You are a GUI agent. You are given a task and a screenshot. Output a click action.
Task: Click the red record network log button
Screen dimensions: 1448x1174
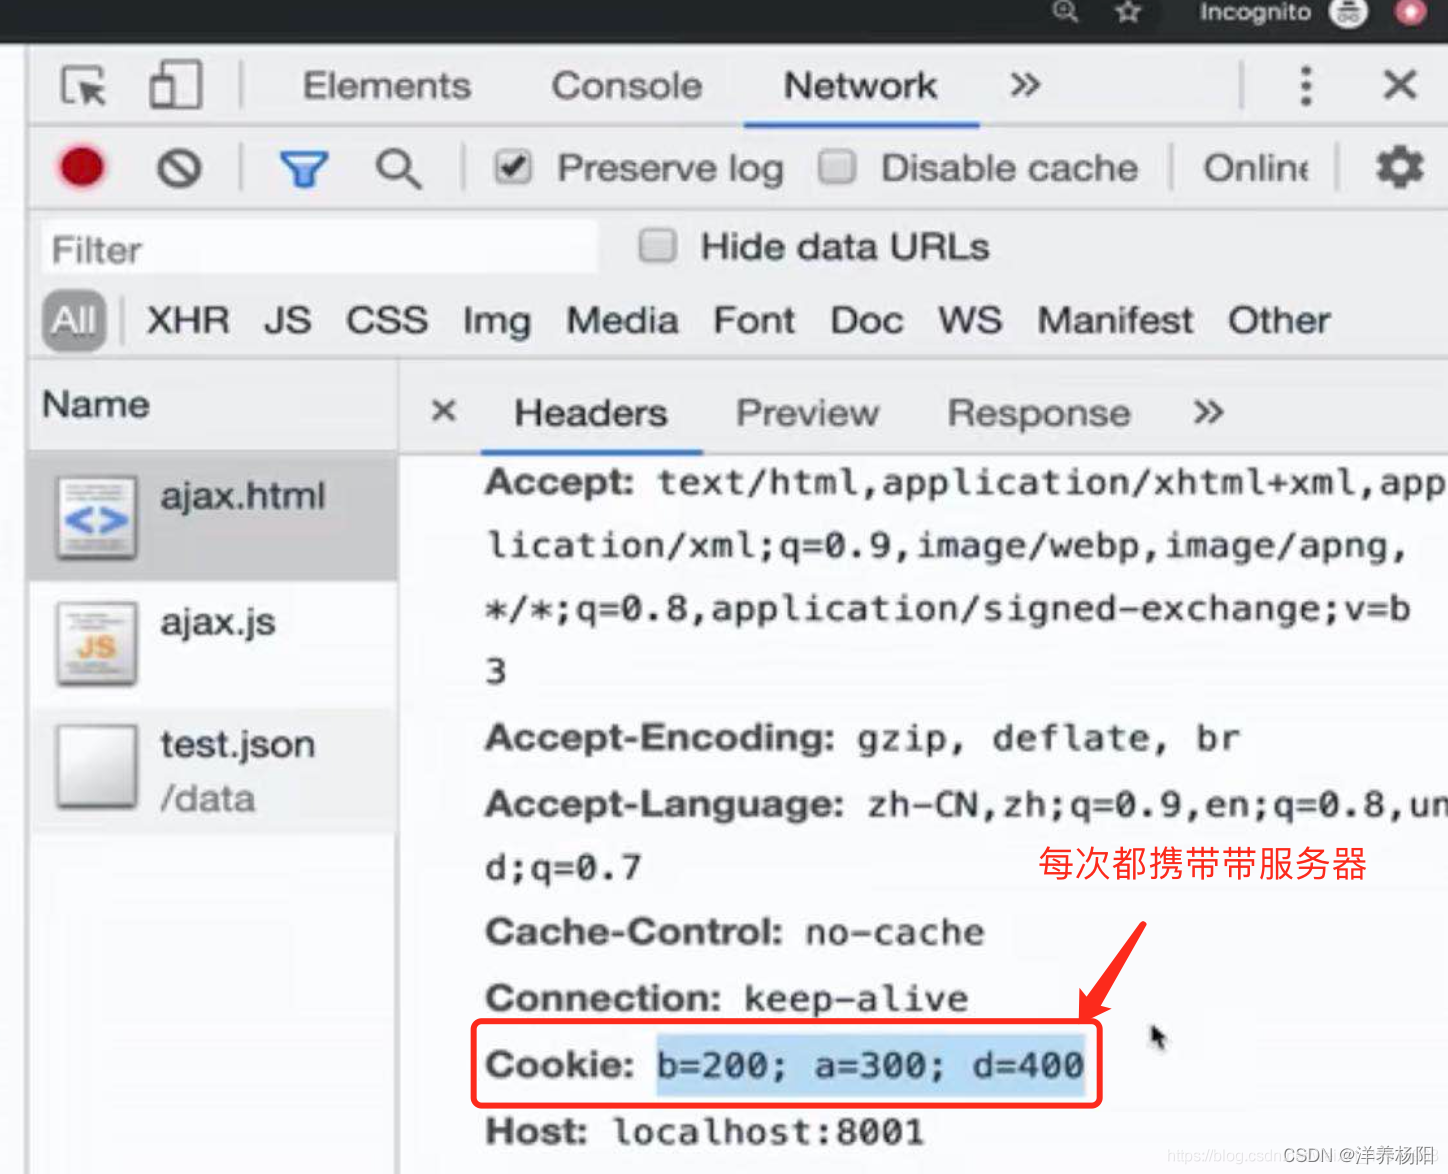click(80, 167)
